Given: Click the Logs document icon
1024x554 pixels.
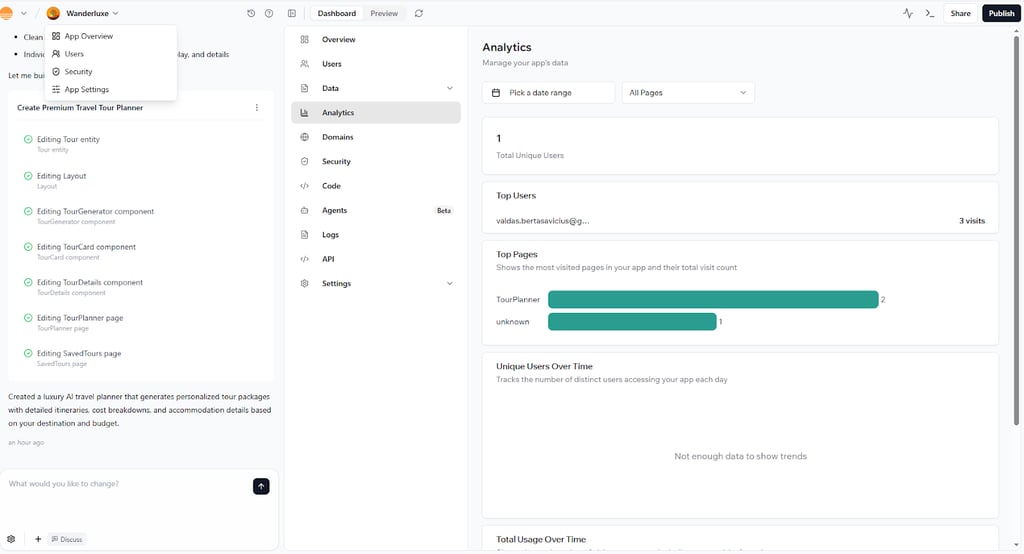Looking at the screenshot, I should [304, 235].
